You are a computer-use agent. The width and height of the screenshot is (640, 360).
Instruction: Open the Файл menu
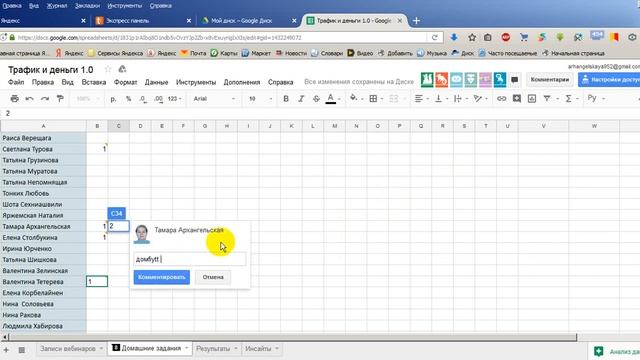(x=16, y=82)
